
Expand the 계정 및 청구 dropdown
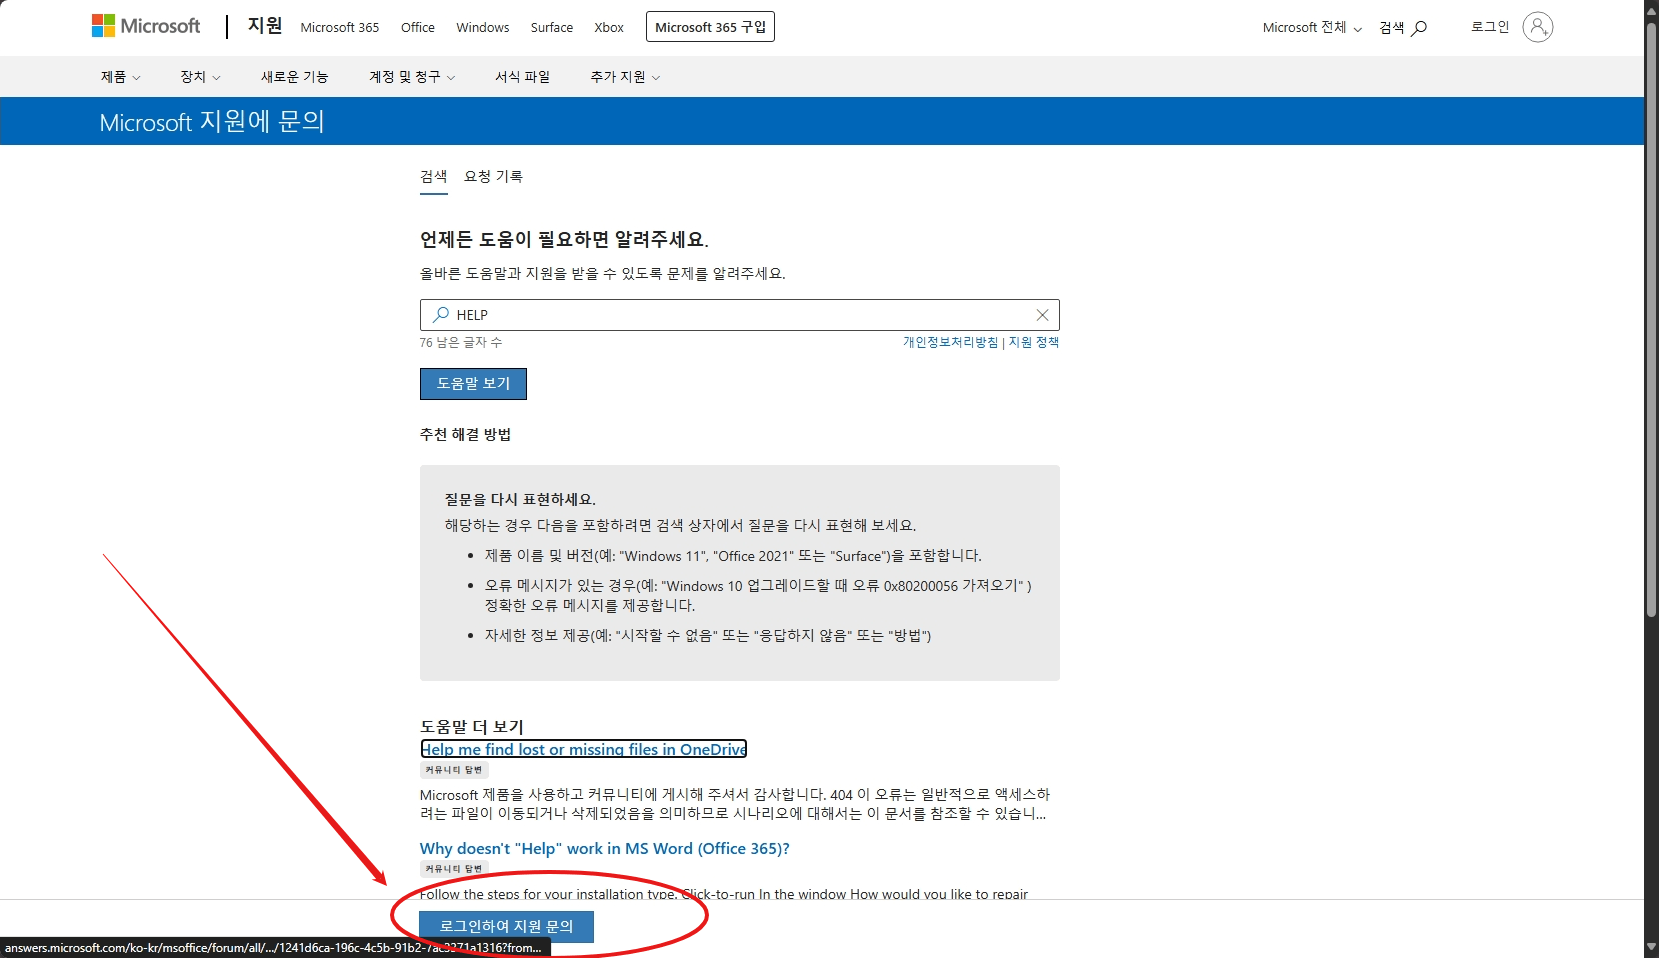click(x=412, y=77)
